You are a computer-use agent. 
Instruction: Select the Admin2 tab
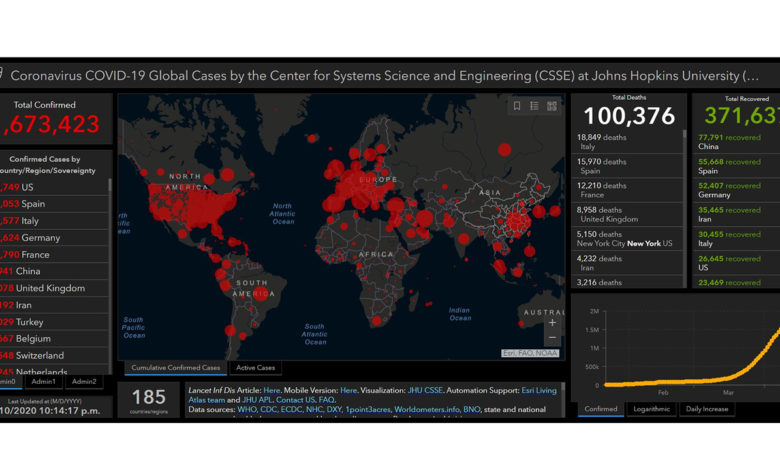point(84,381)
